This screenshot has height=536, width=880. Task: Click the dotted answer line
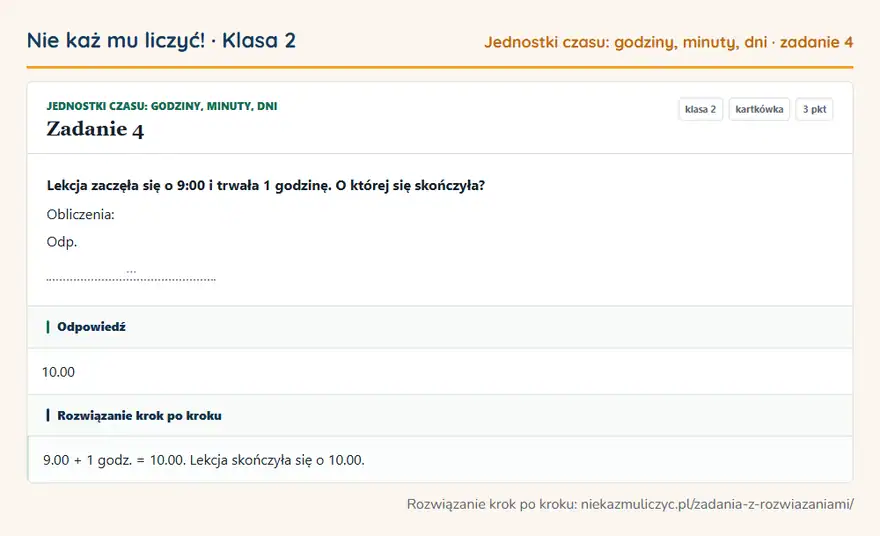[131, 278]
